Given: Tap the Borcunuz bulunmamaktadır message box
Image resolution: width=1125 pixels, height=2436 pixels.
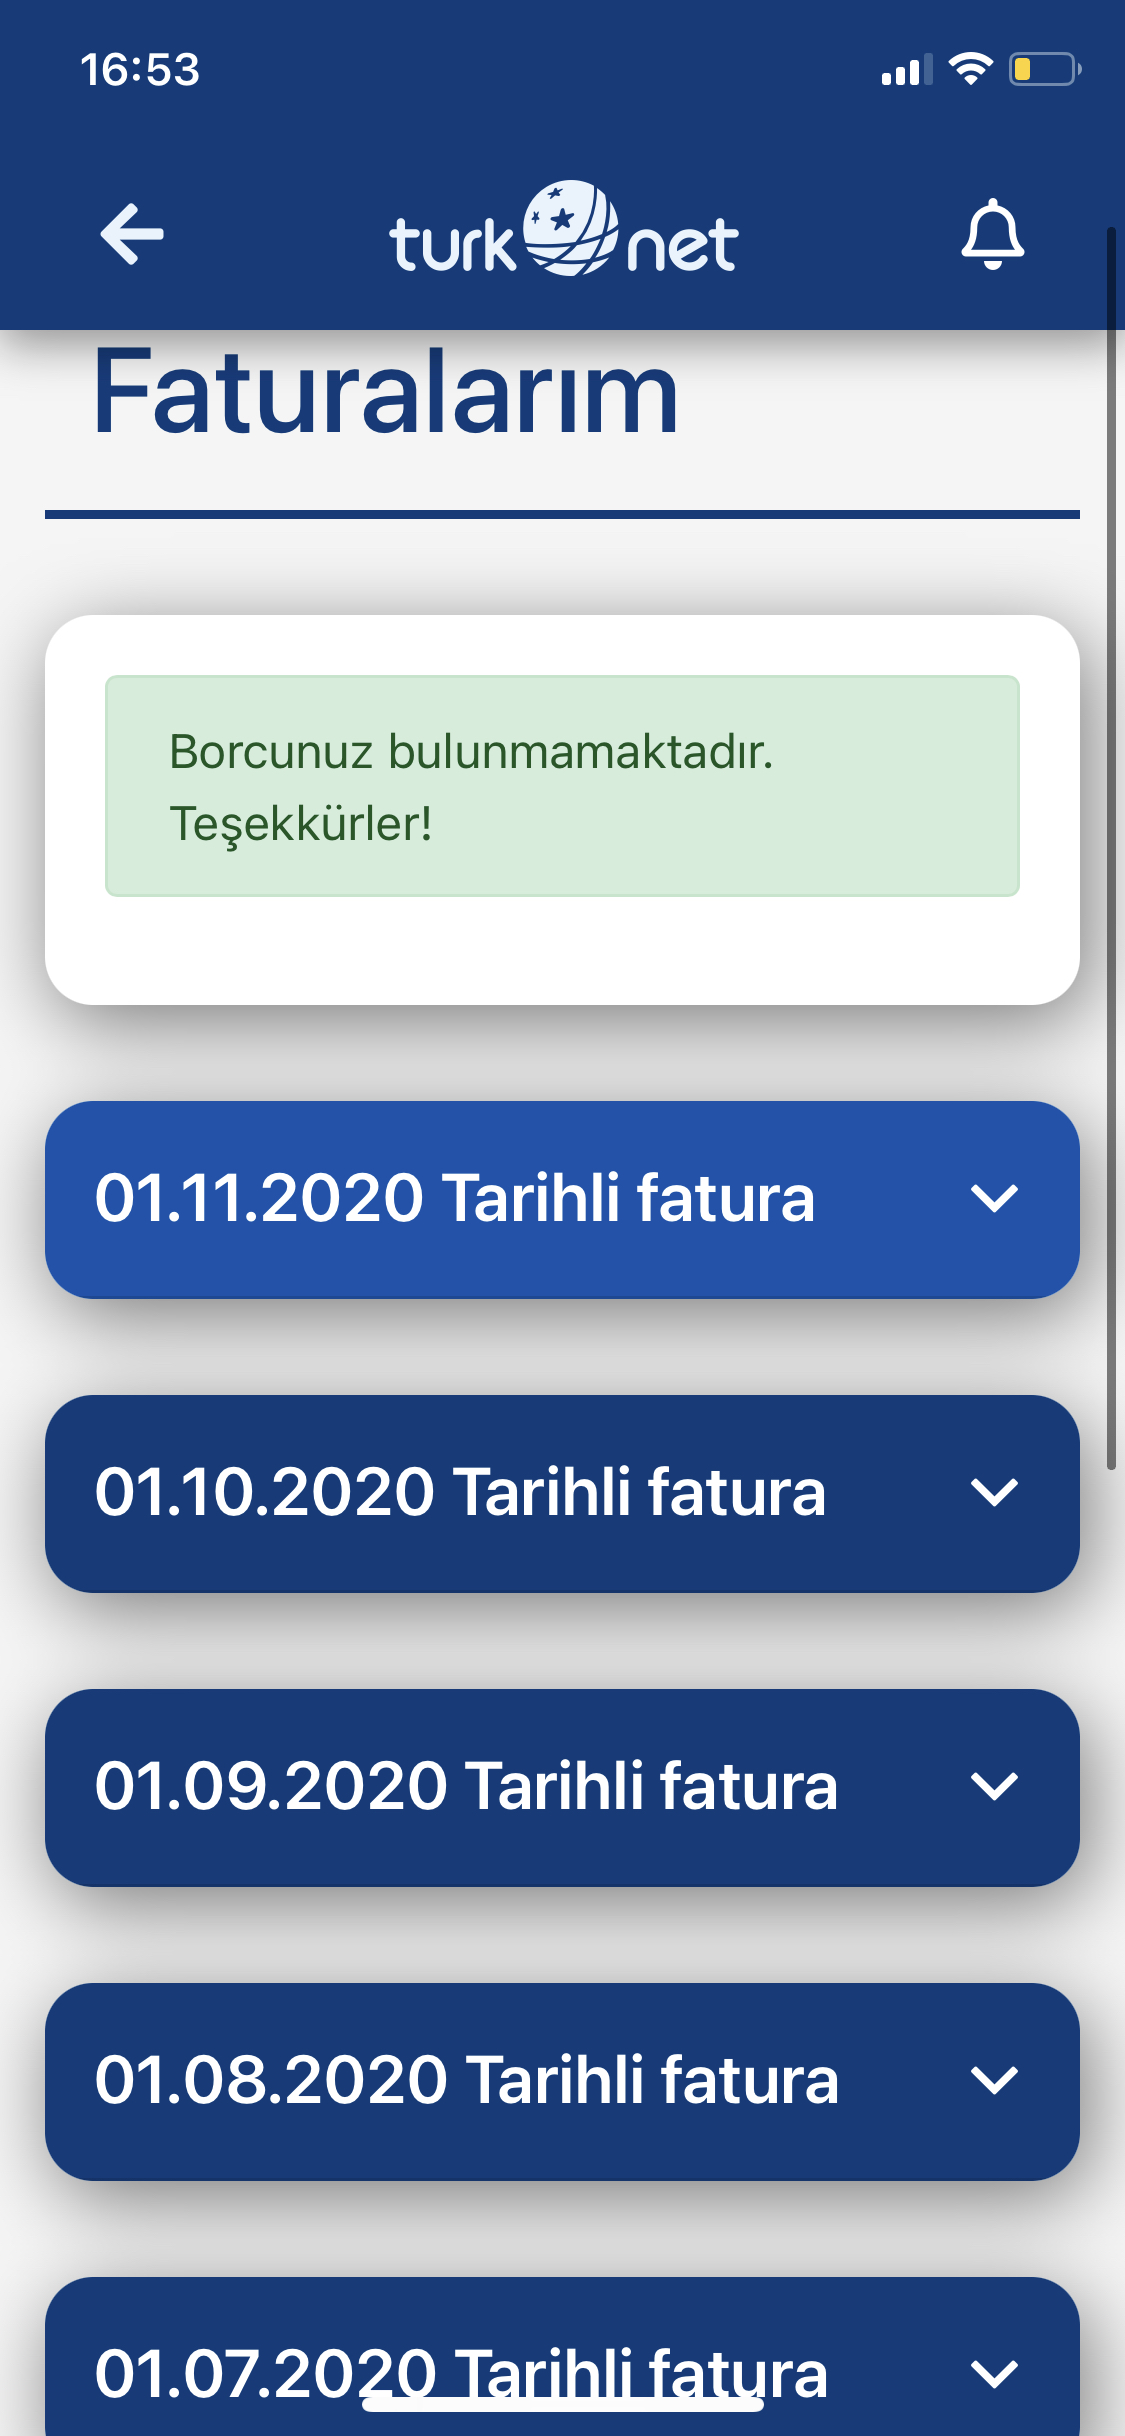Looking at the screenshot, I should (562, 786).
